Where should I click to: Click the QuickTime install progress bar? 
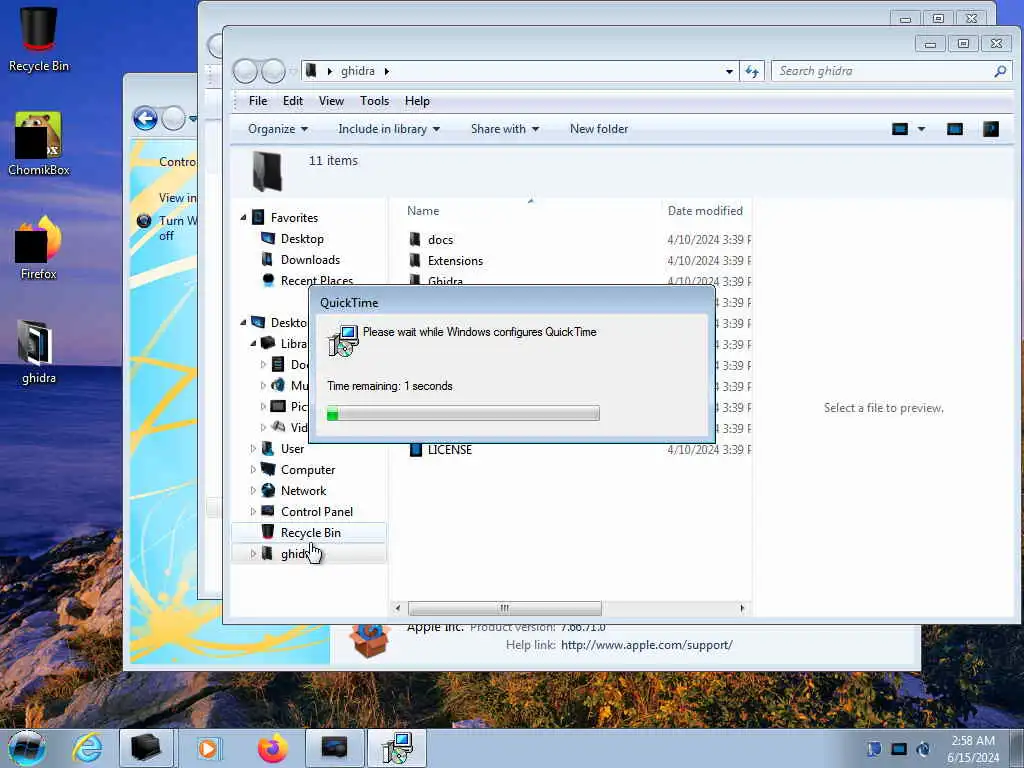(x=463, y=413)
